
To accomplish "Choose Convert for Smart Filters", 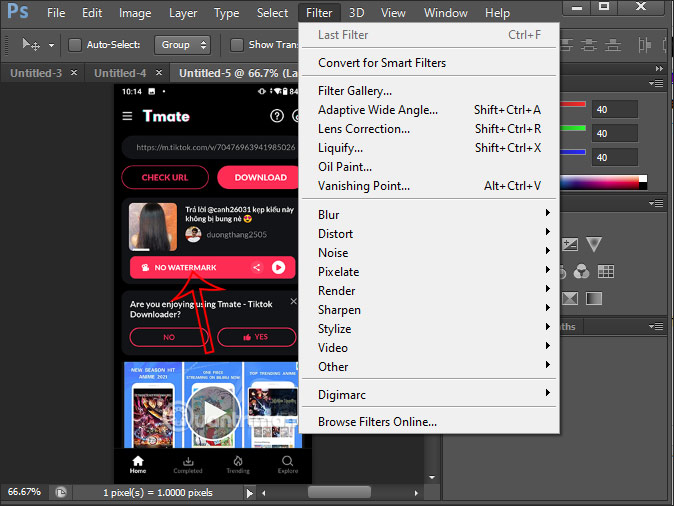I will click(x=429, y=63).
